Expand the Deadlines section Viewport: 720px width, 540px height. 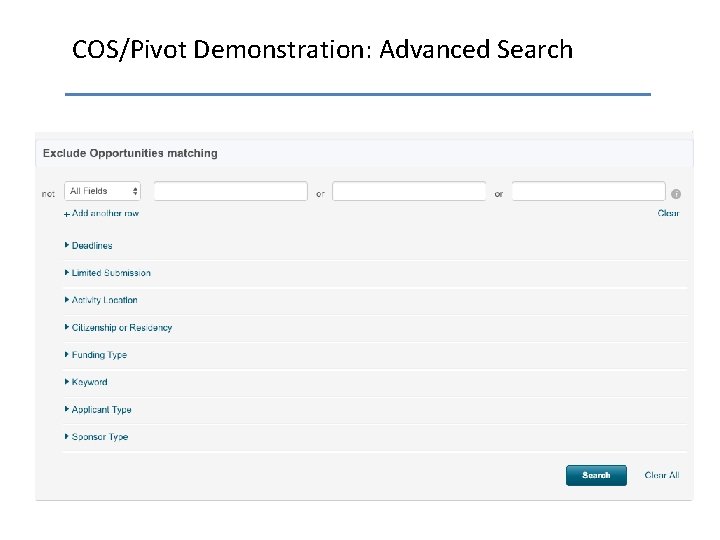point(89,246)
